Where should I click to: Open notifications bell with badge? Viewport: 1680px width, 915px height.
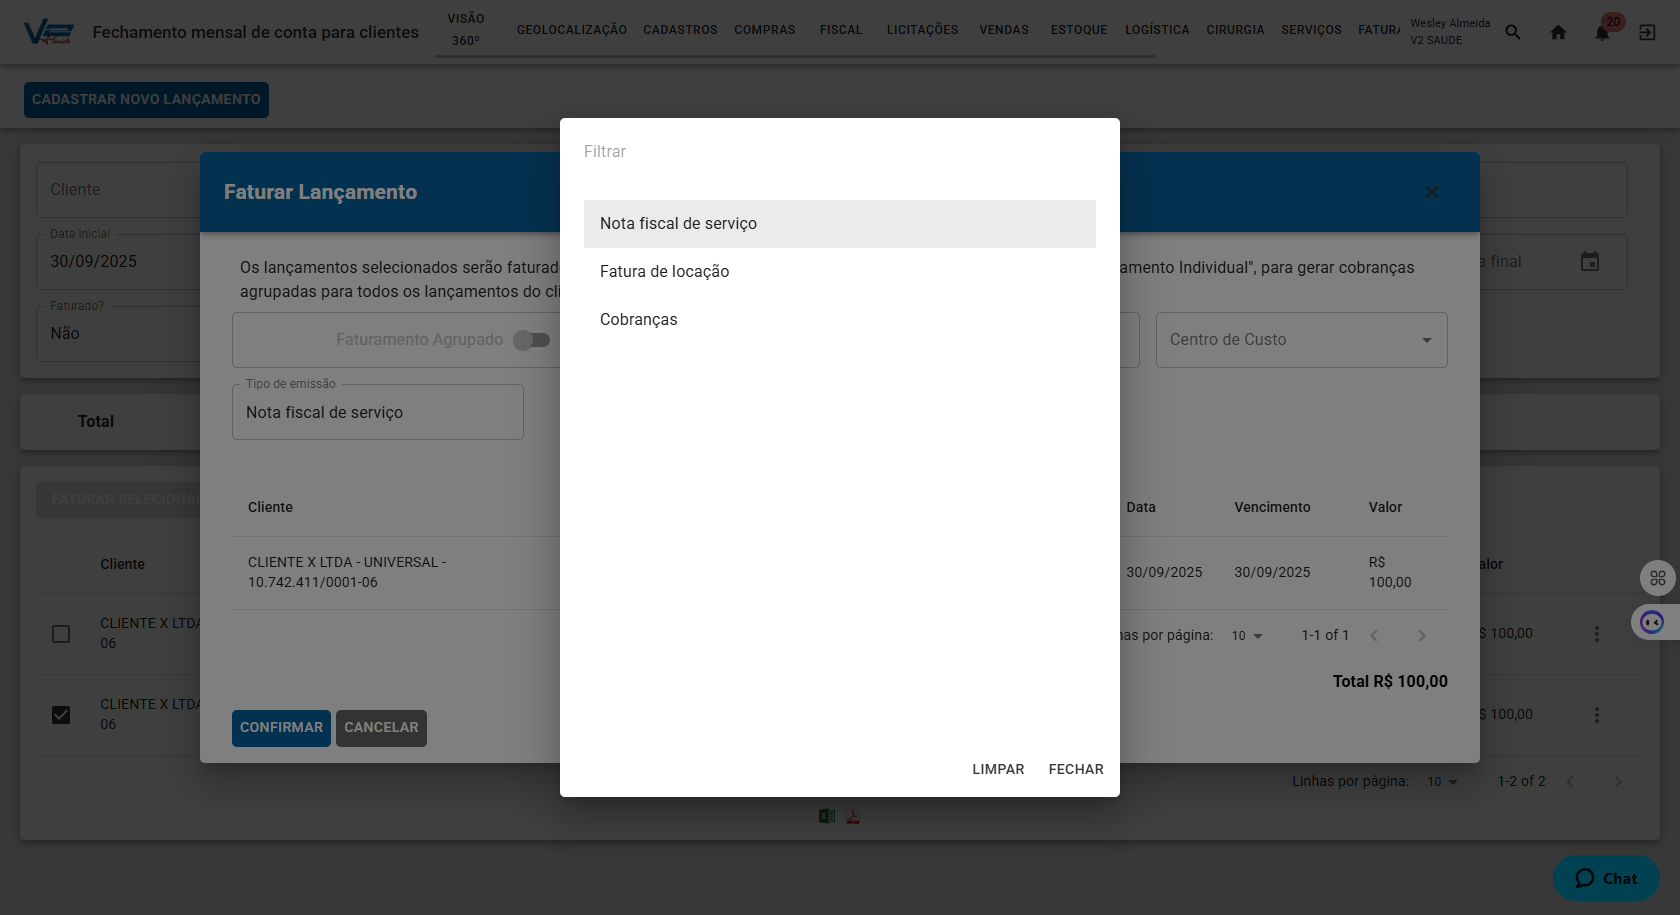pyautogui.click(x=1602, y=32)
